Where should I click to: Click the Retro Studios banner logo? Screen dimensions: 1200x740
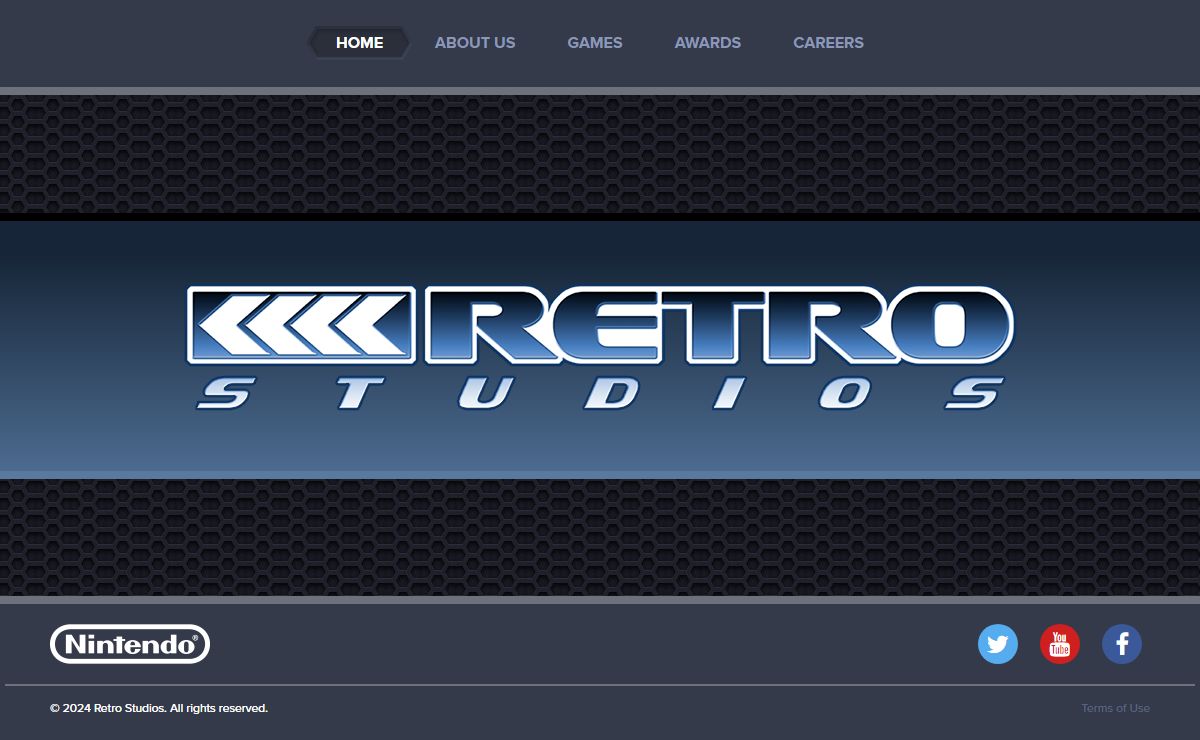click(x=600, y=348)
